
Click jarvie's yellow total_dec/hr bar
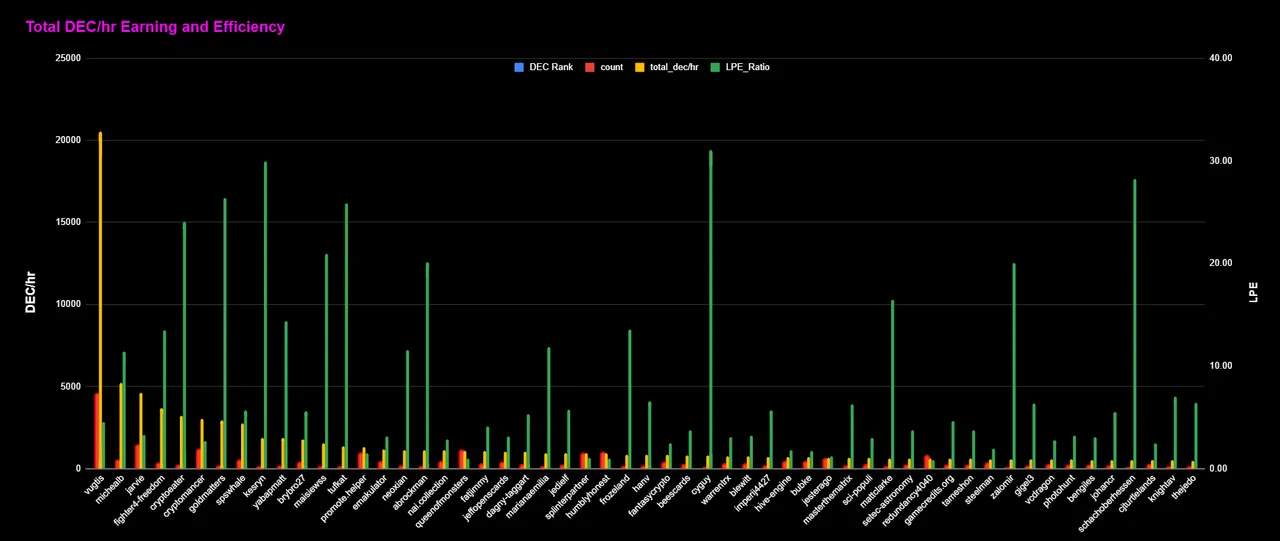pyautogui.click(x=141, y=431)
